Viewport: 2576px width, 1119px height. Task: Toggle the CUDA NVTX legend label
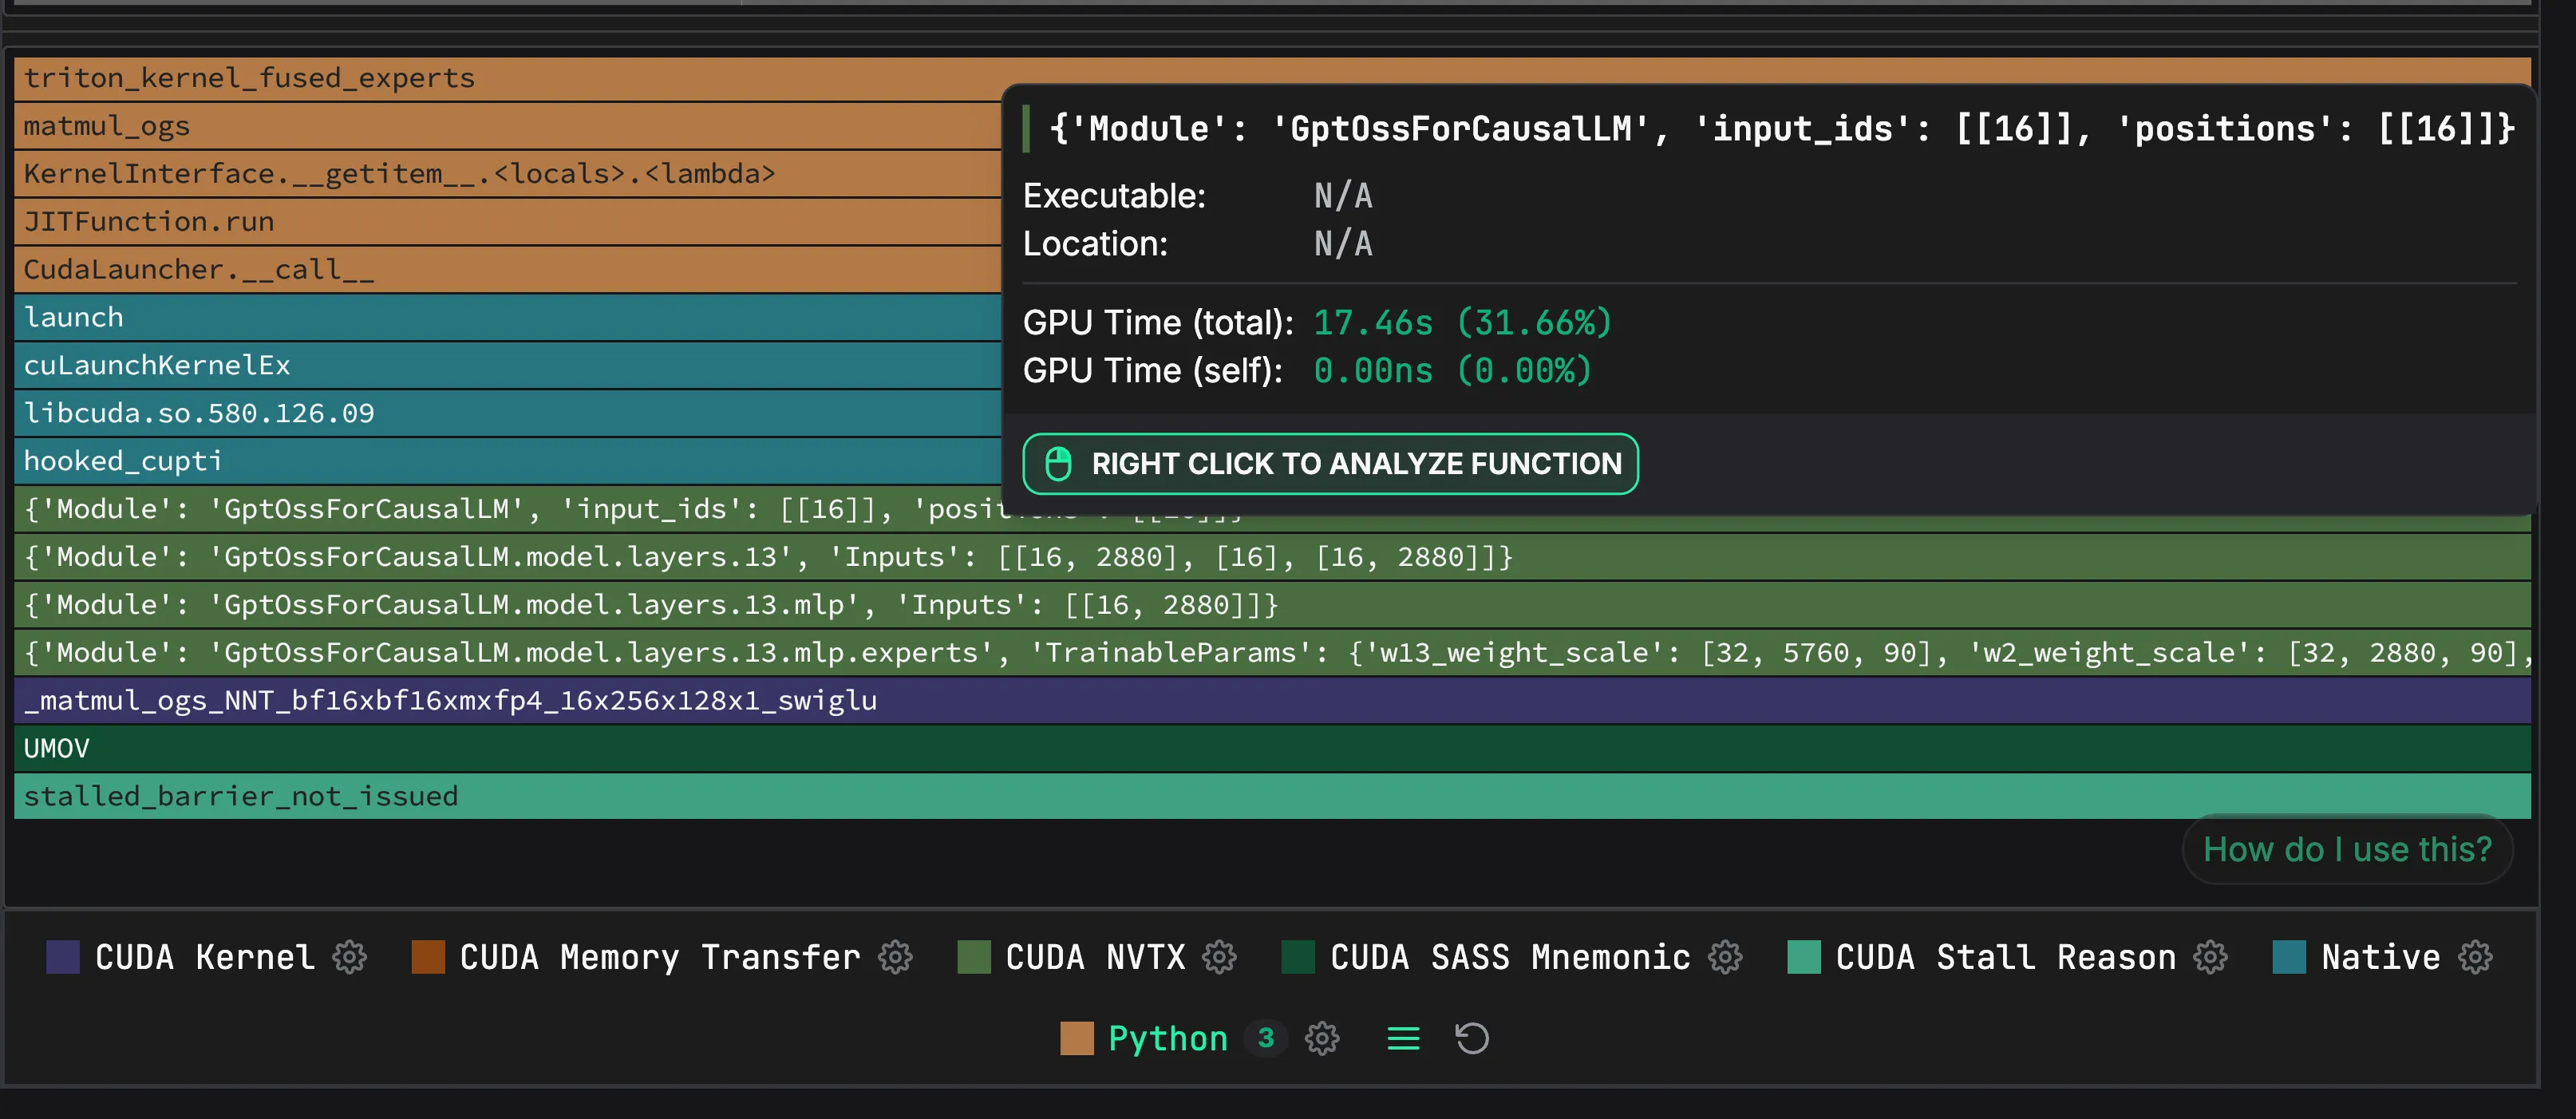(1095, 957)
